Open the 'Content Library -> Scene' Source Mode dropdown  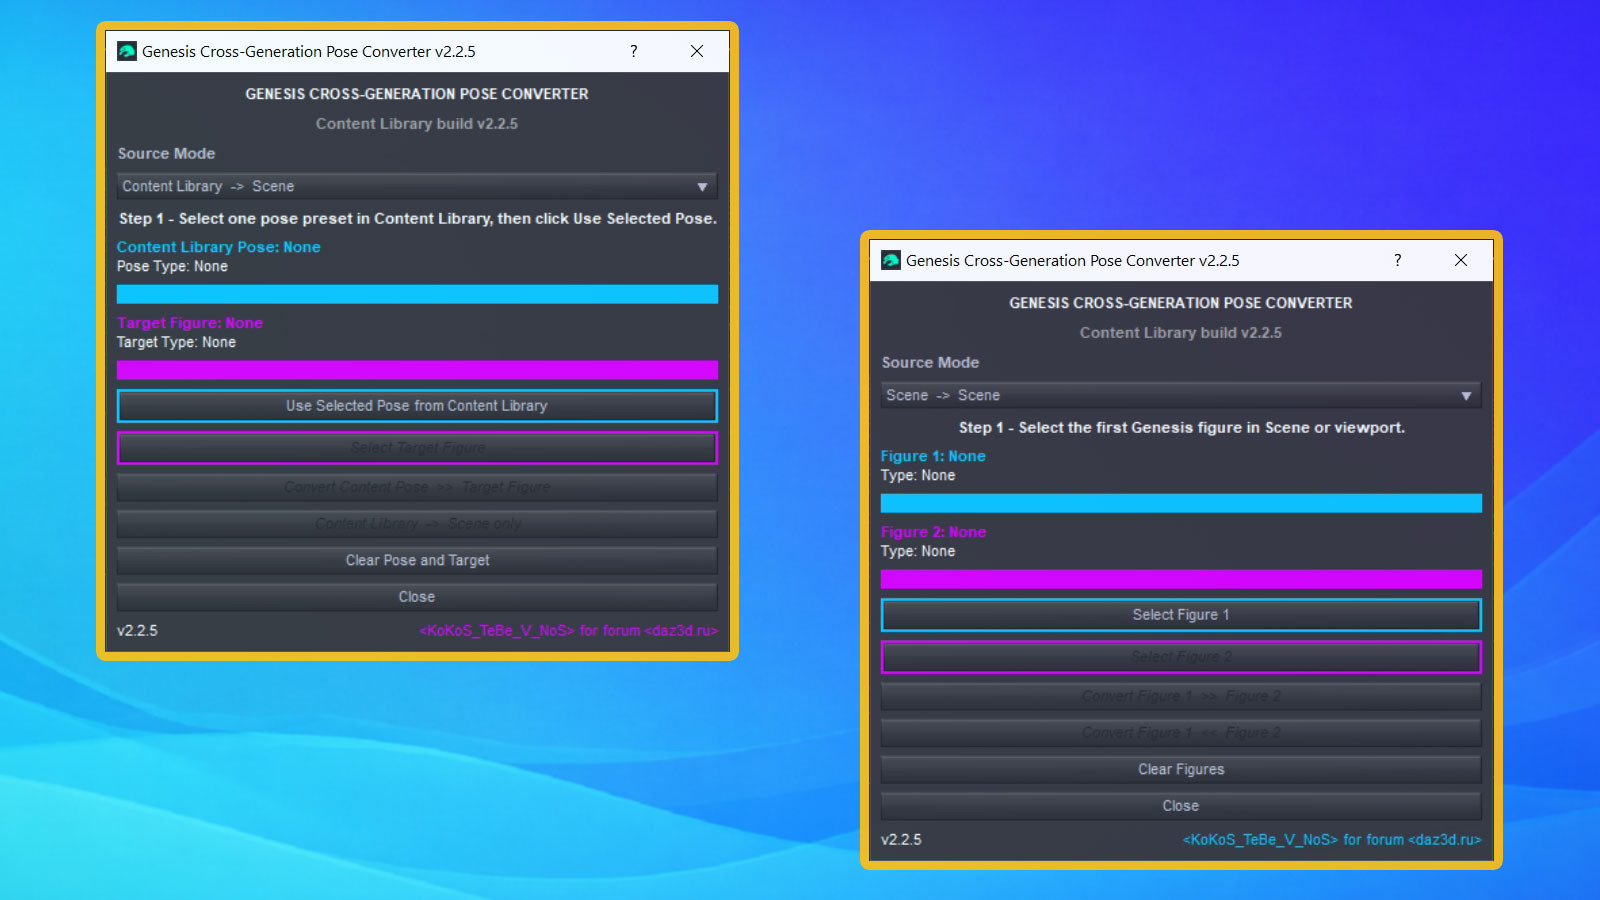[x=417, y=186]
